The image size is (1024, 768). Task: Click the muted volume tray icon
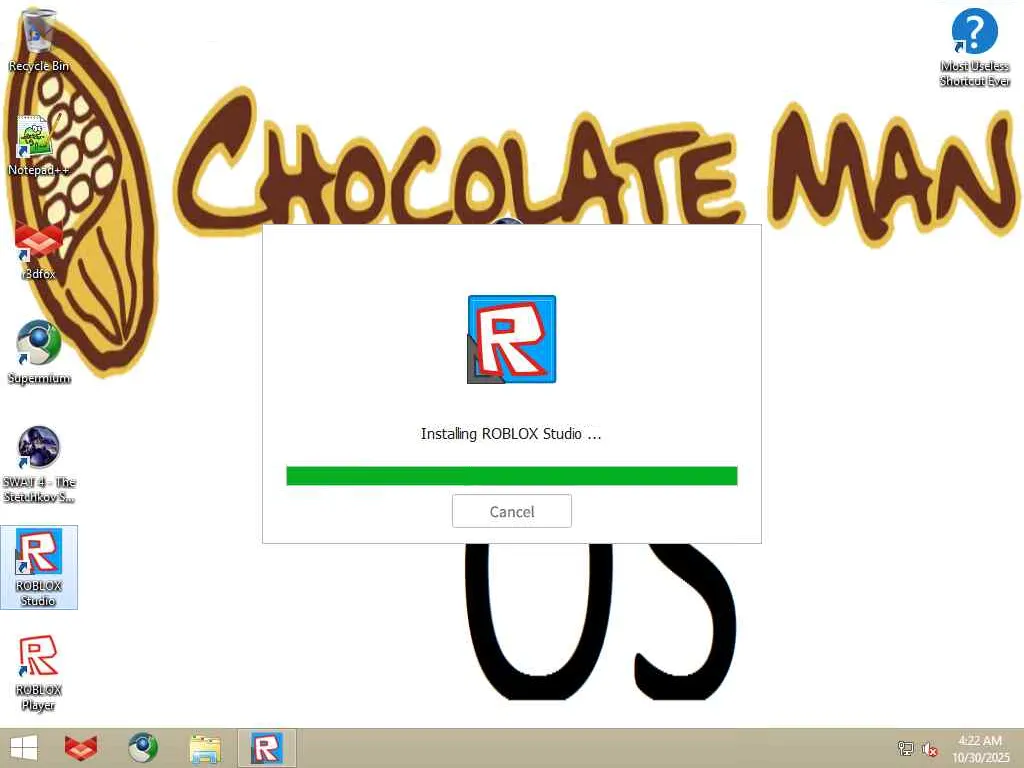929,748
